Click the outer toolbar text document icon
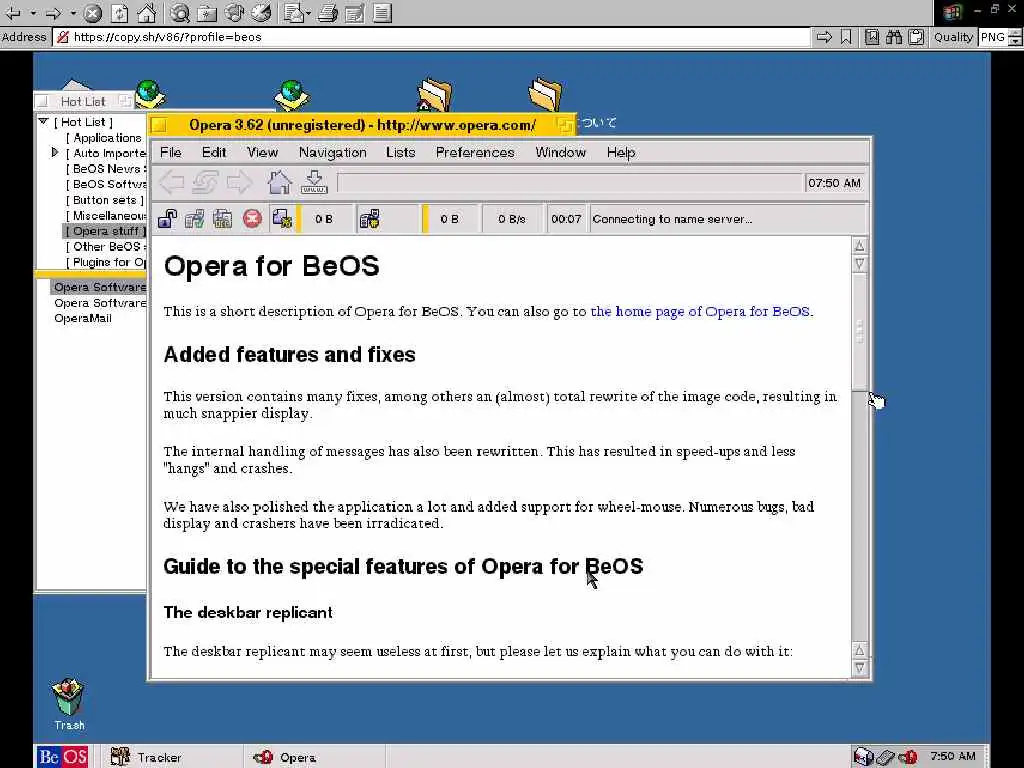Screen dimensions: 1024x768 pos(383,12)
